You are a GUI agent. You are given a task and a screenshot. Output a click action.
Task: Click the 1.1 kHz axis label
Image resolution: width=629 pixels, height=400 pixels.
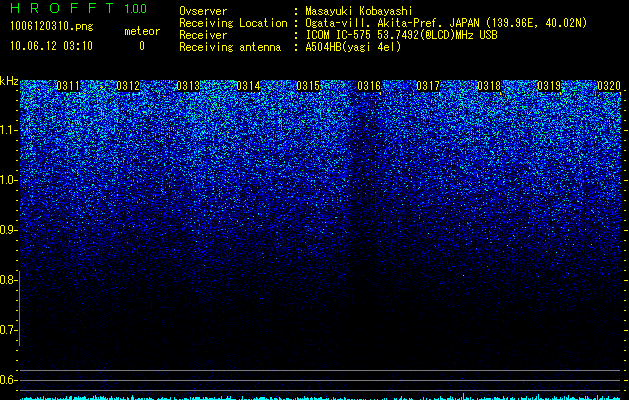click(x=7, y=130)
